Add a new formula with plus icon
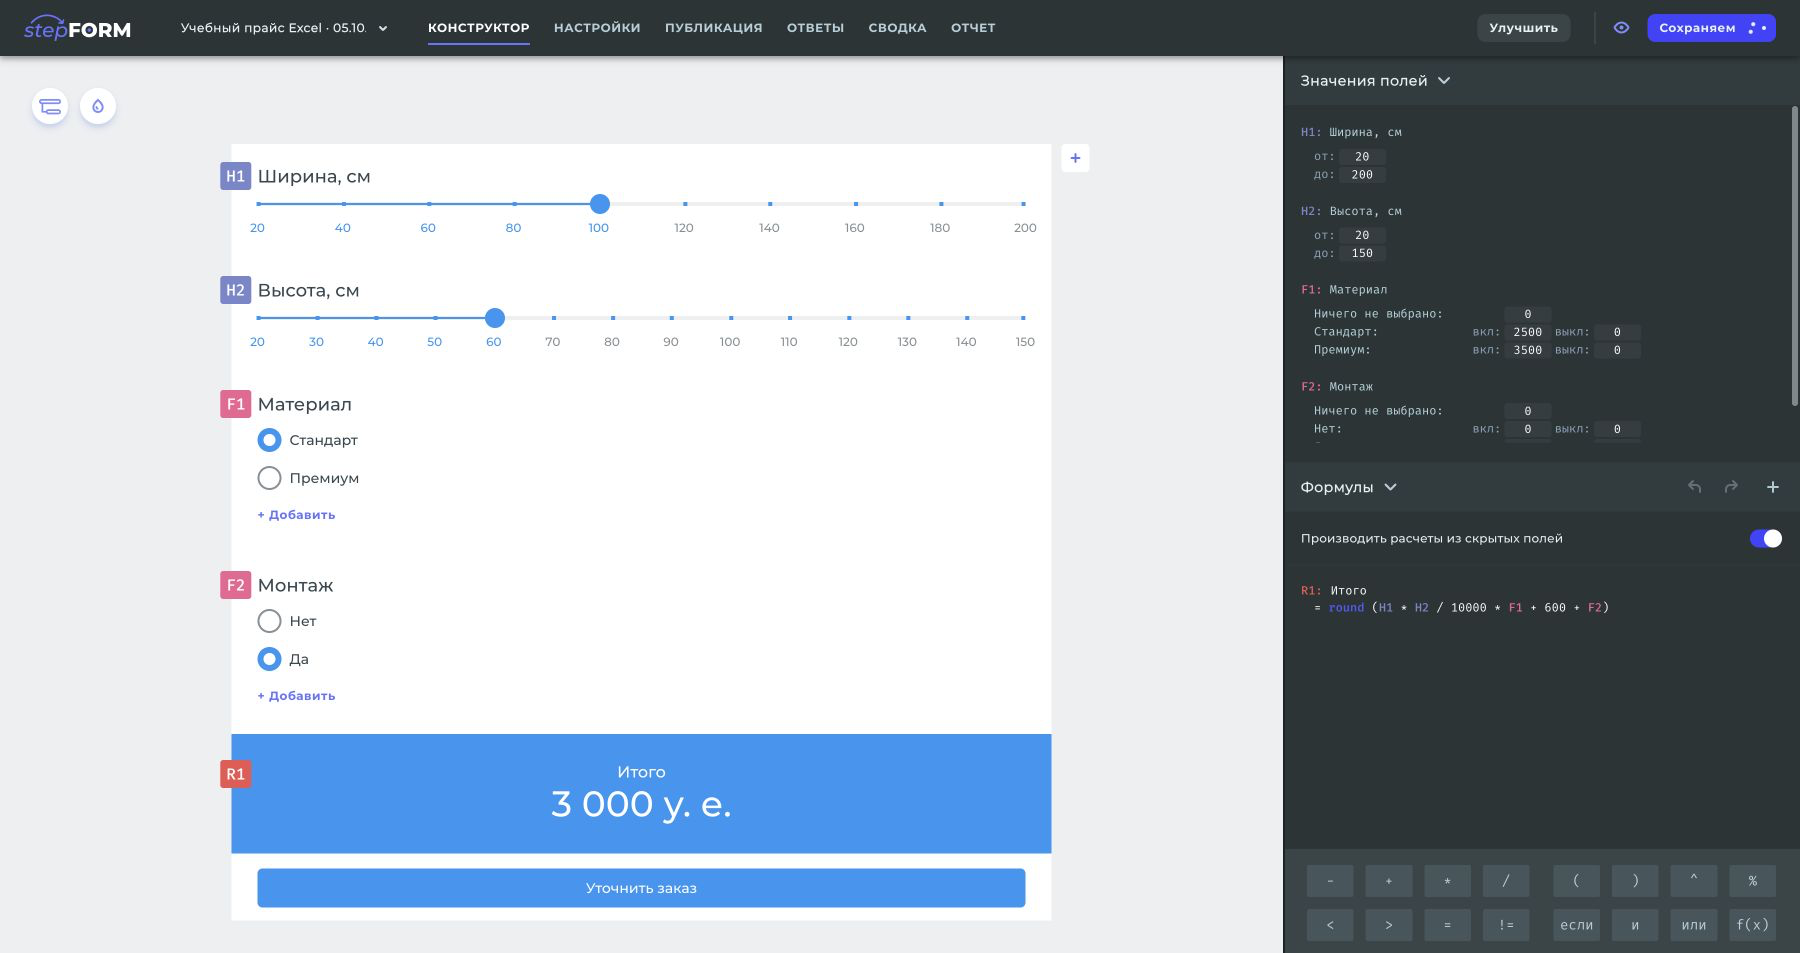Image resolution: width=1800 pixels, height=953 pixels. 1772,487
